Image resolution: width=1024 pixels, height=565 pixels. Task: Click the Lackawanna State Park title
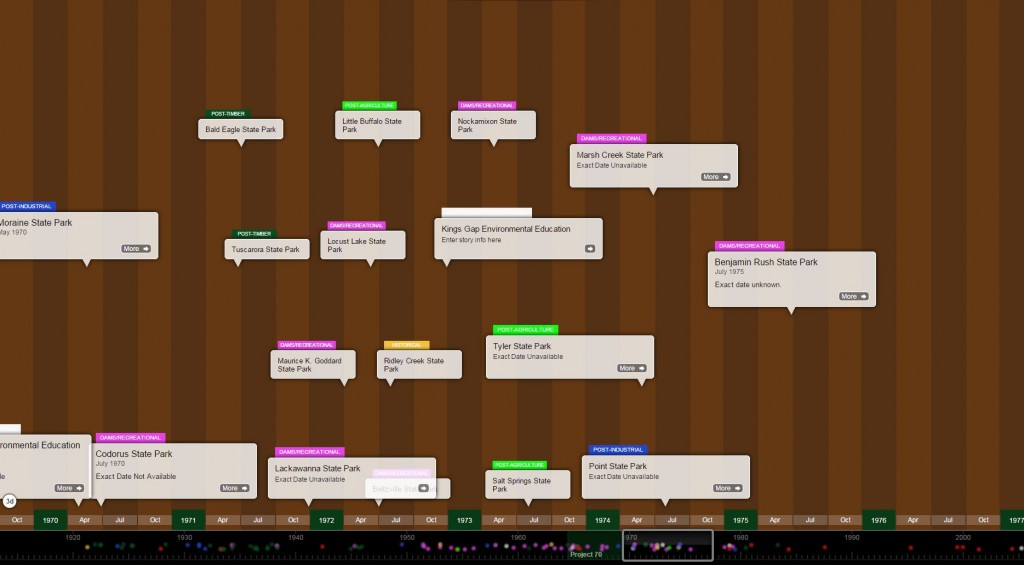pos(317,468)
